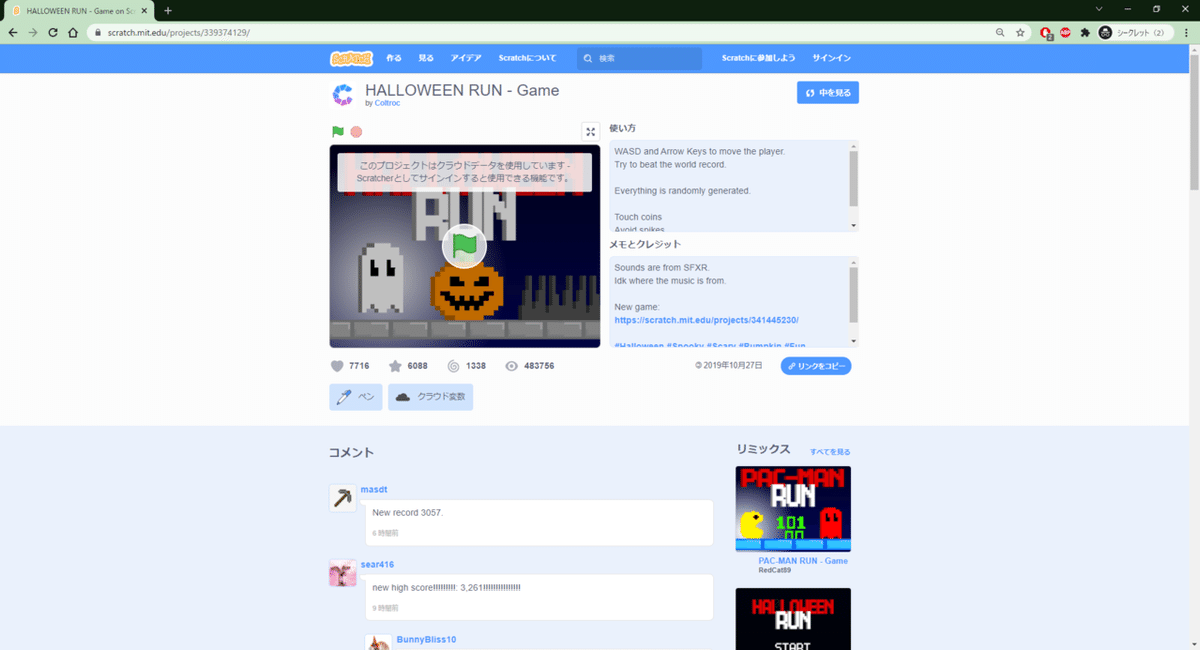Open the Scratchについて menu item
The height and width of the screenshot is (650, 1200).
tap(527, 58)
